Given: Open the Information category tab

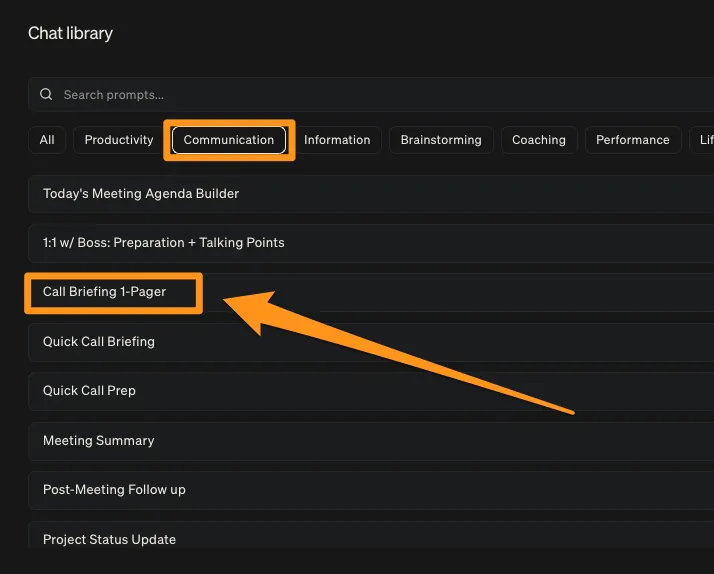Looking at the screenshot, I should pos(337,140).
